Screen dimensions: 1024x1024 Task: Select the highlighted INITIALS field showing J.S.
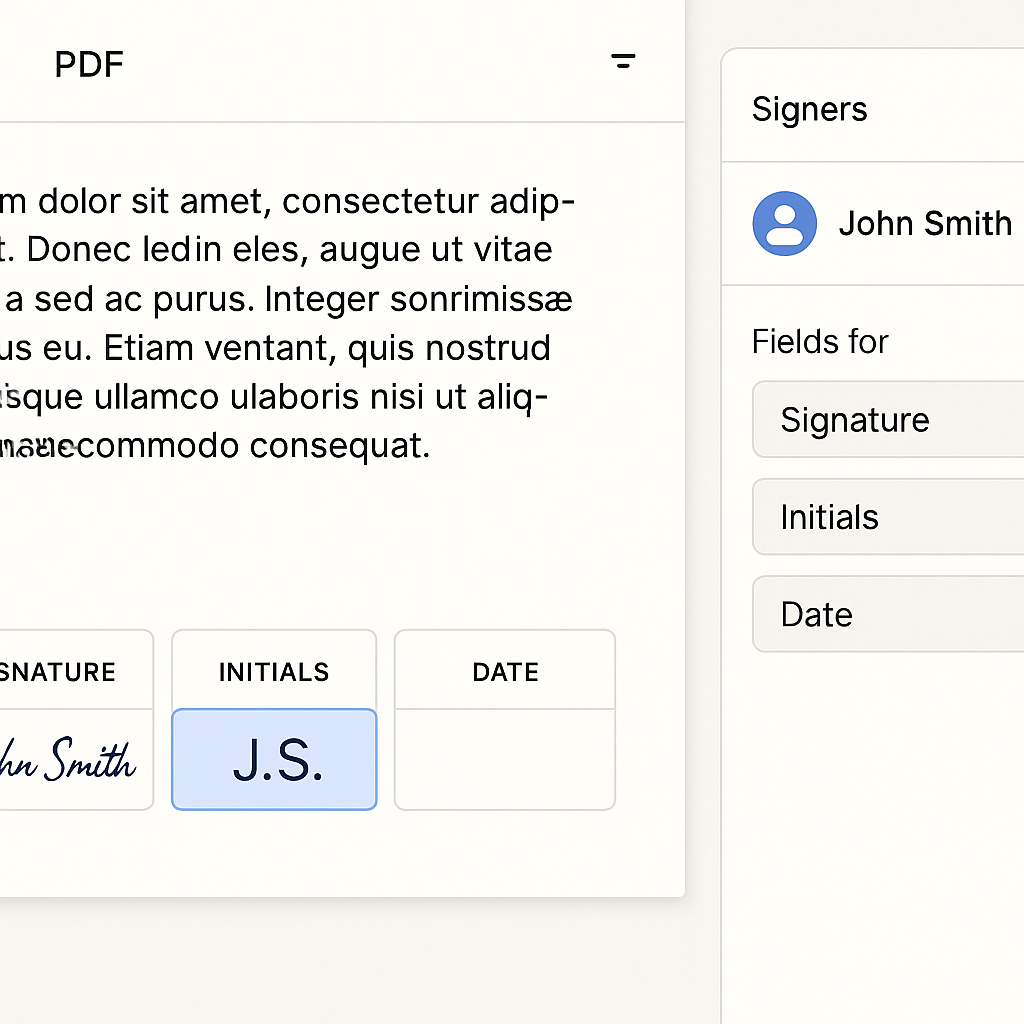273,758
